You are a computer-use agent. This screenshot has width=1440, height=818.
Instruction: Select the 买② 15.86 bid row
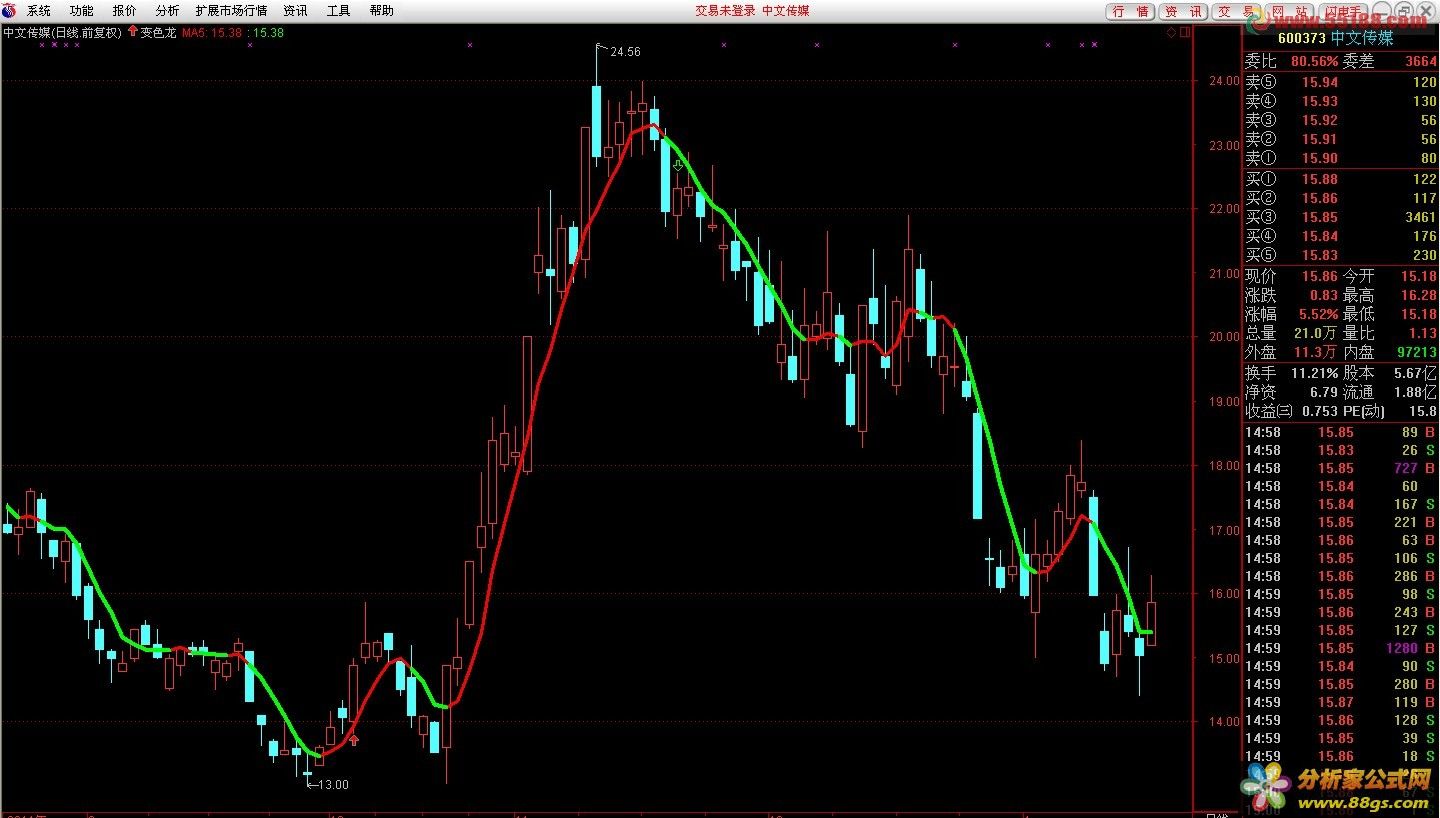[1340, 198]
